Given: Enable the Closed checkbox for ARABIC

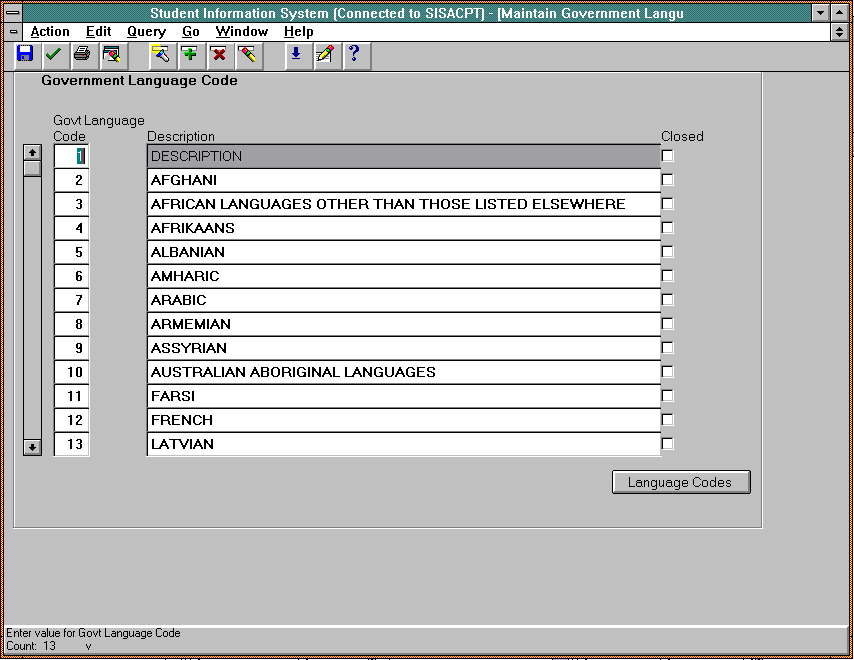Looking at the screenshot, I should (668, 300).
